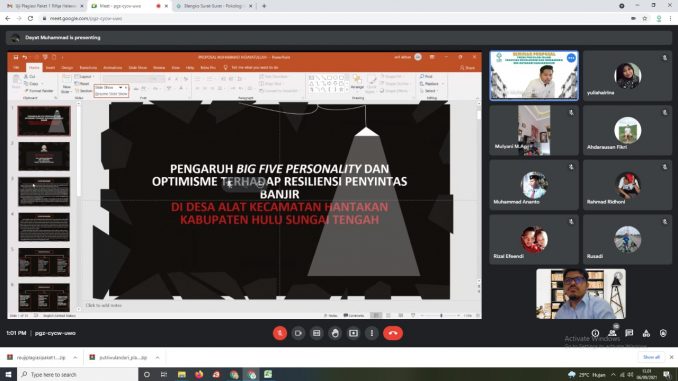678x381 pixels.
Task: Turn on captions in Meet
Action: (x=317, y=333)
